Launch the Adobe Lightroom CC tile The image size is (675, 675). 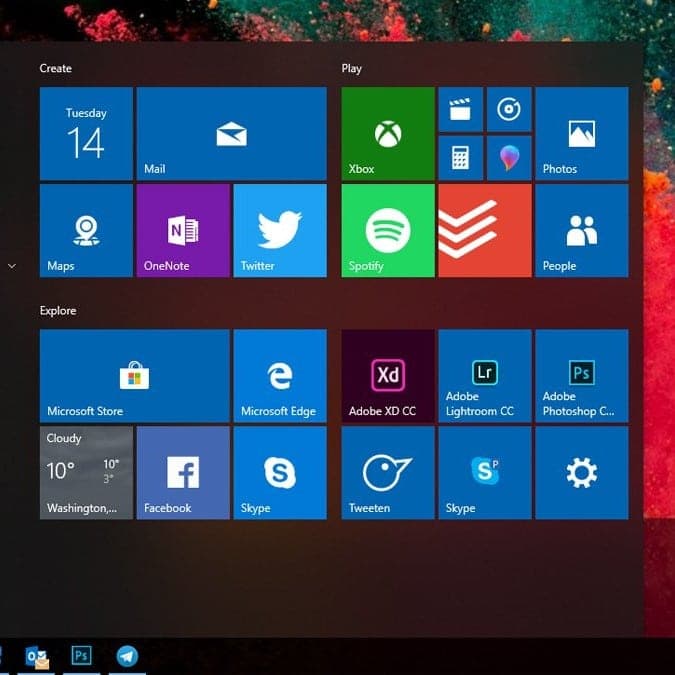point(485,376)
